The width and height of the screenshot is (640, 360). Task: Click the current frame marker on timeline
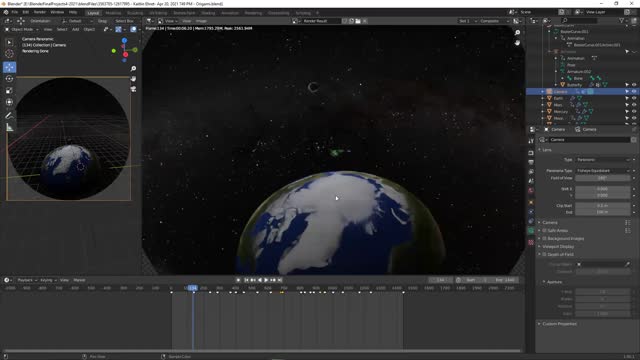click(193, 288)
